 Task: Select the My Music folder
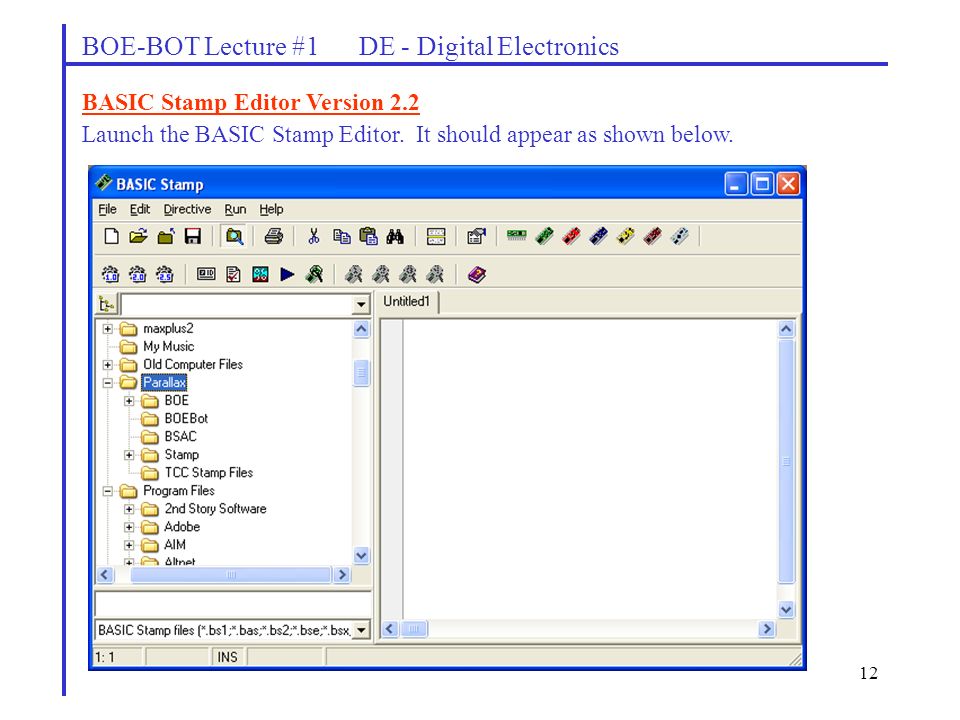(168, 347)
